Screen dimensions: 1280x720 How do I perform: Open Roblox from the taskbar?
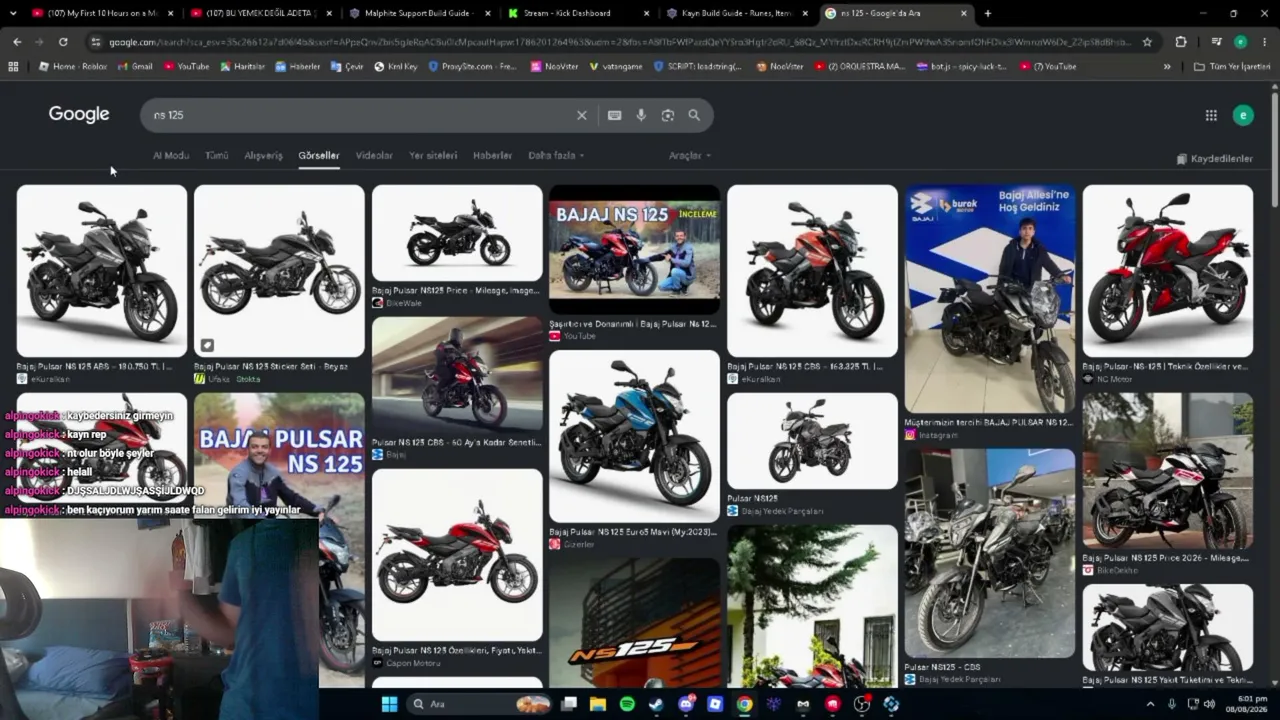(715, 704)
